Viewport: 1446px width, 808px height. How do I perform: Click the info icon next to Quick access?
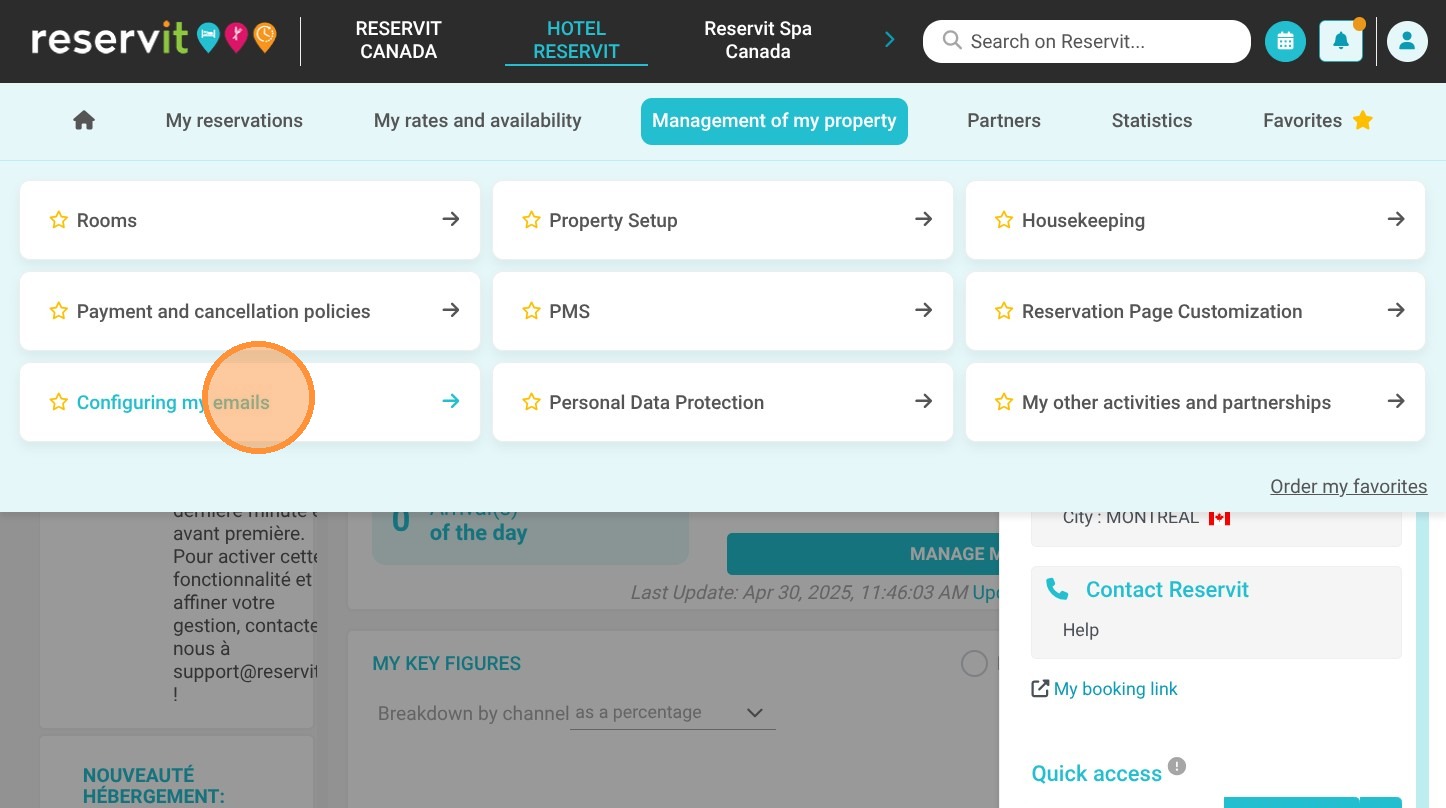coord(1177,767)
